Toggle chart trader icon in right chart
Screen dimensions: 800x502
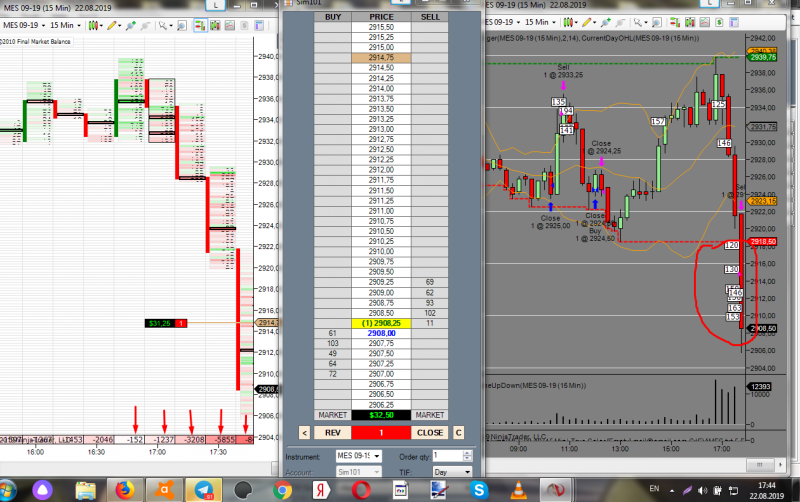[675, 22]
